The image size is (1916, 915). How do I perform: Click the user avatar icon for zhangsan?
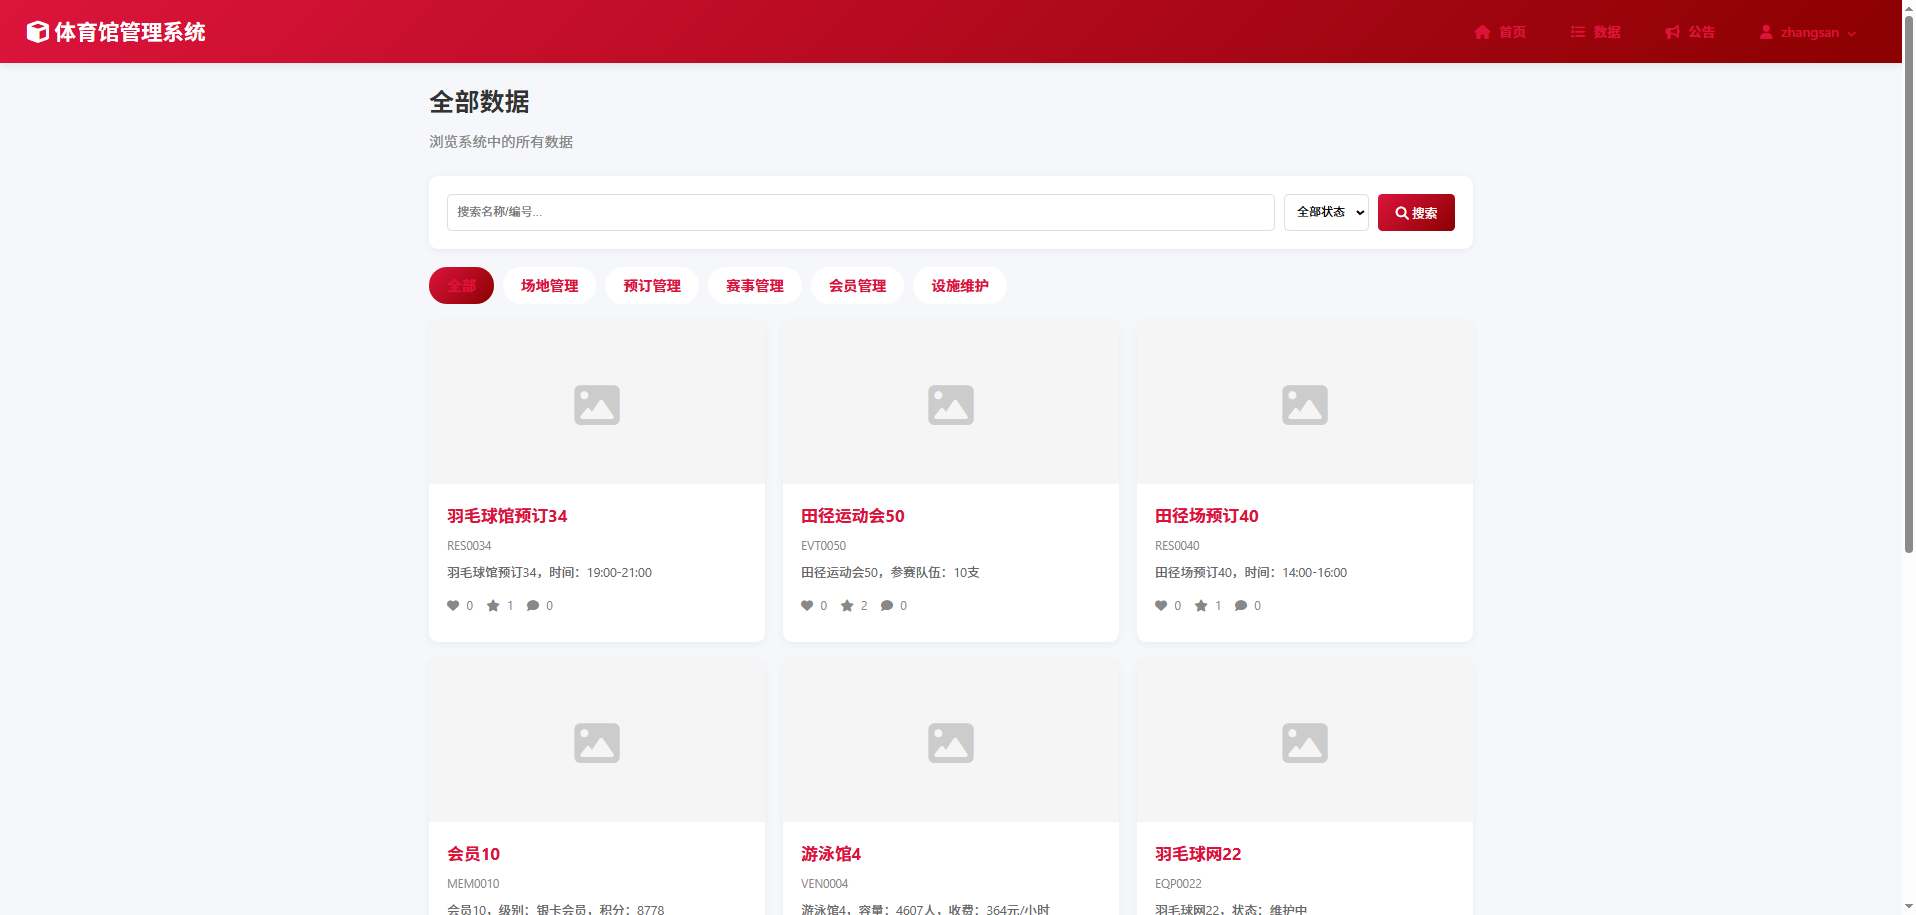(1766, 32)
